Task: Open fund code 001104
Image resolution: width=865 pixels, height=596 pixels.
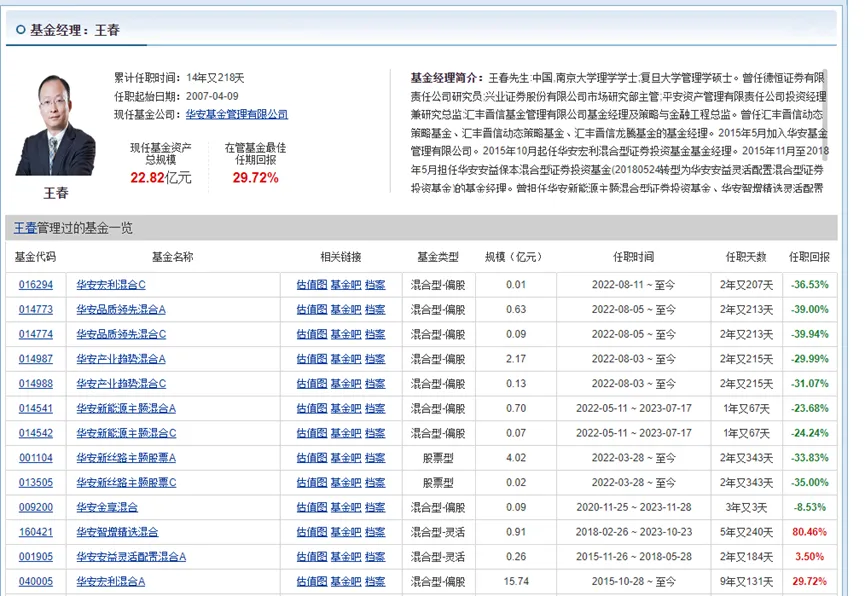Action: [36, 458]
